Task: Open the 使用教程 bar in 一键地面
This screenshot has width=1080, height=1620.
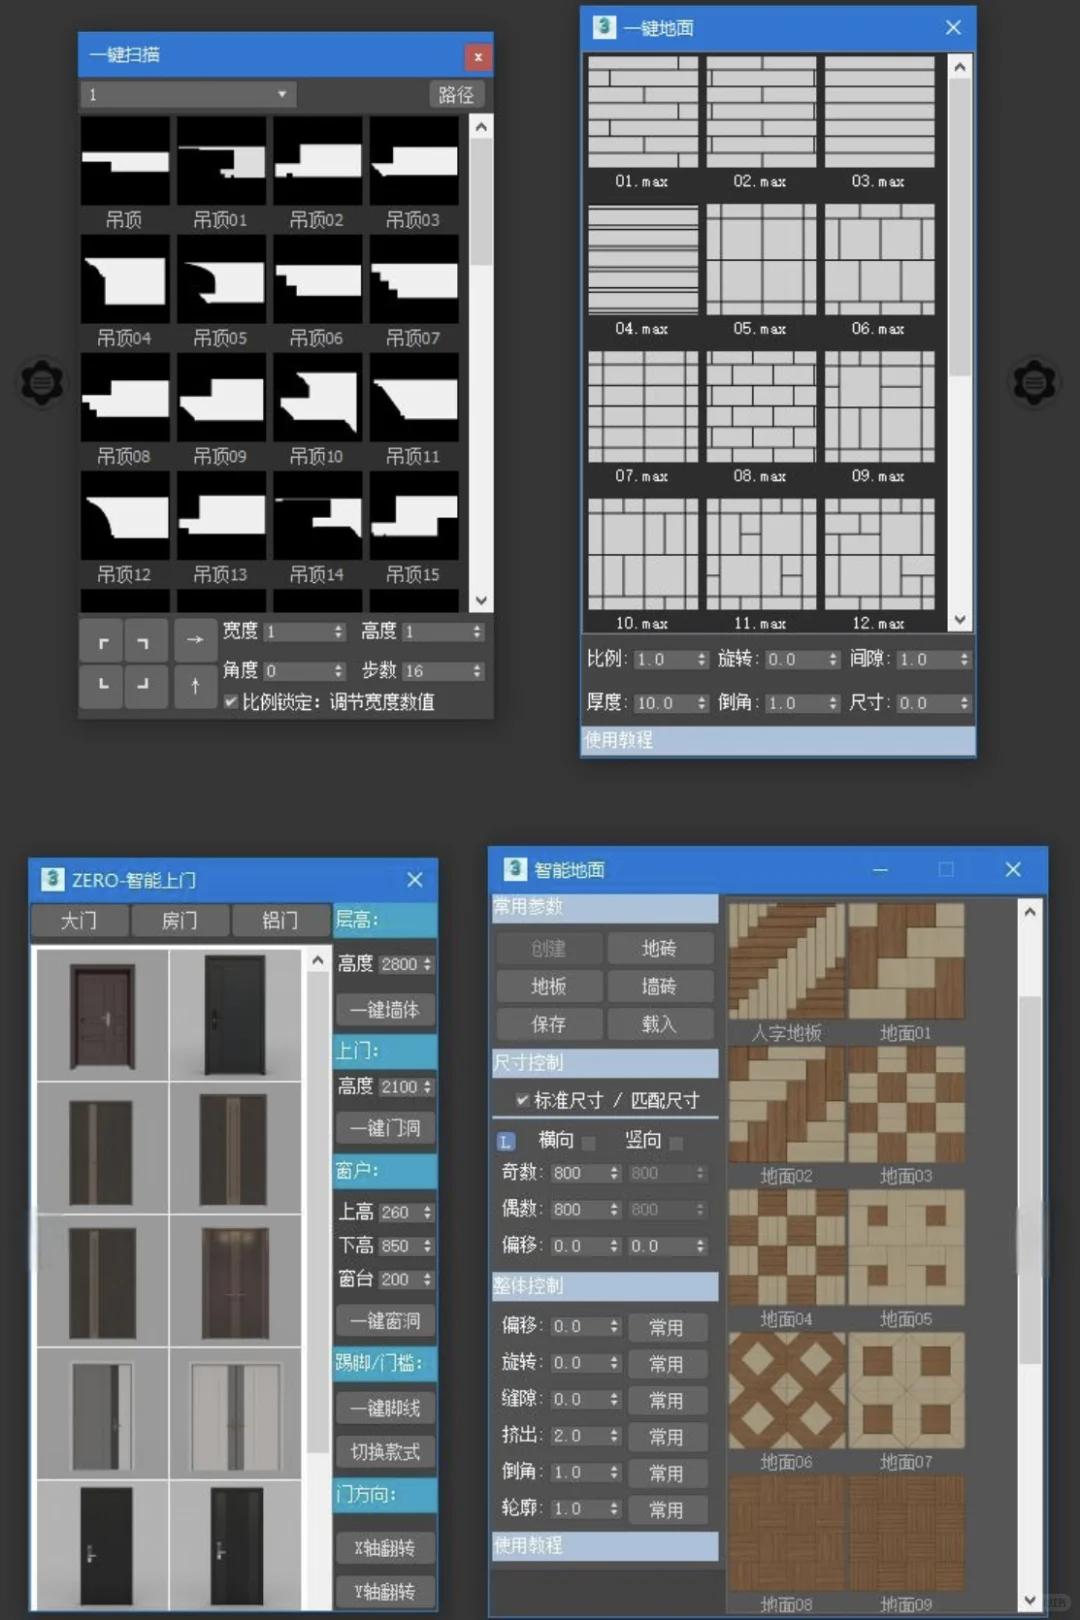Action: click(x=778, y=740)
